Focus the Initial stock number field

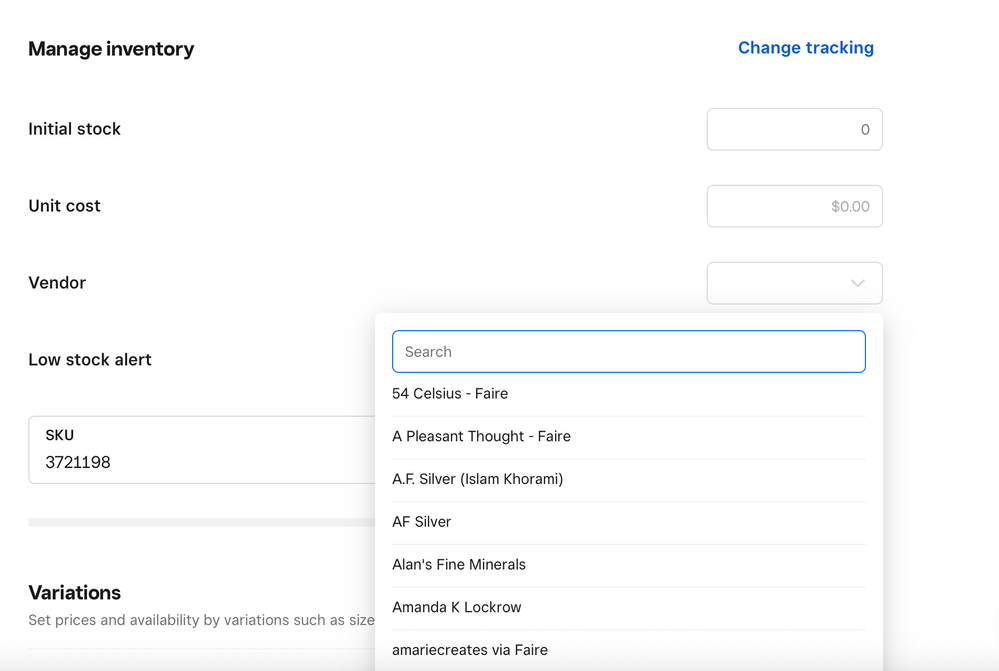click(794, 129)
